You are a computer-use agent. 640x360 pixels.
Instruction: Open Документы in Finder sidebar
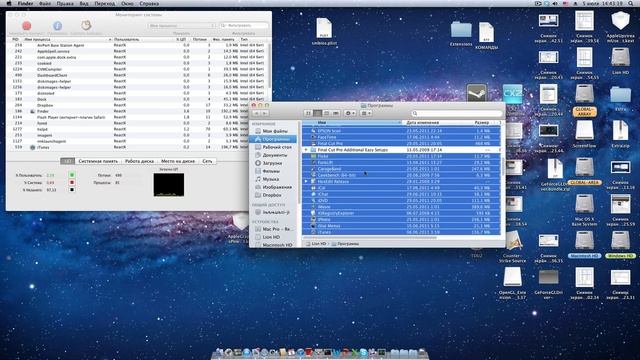pos(274,155)
